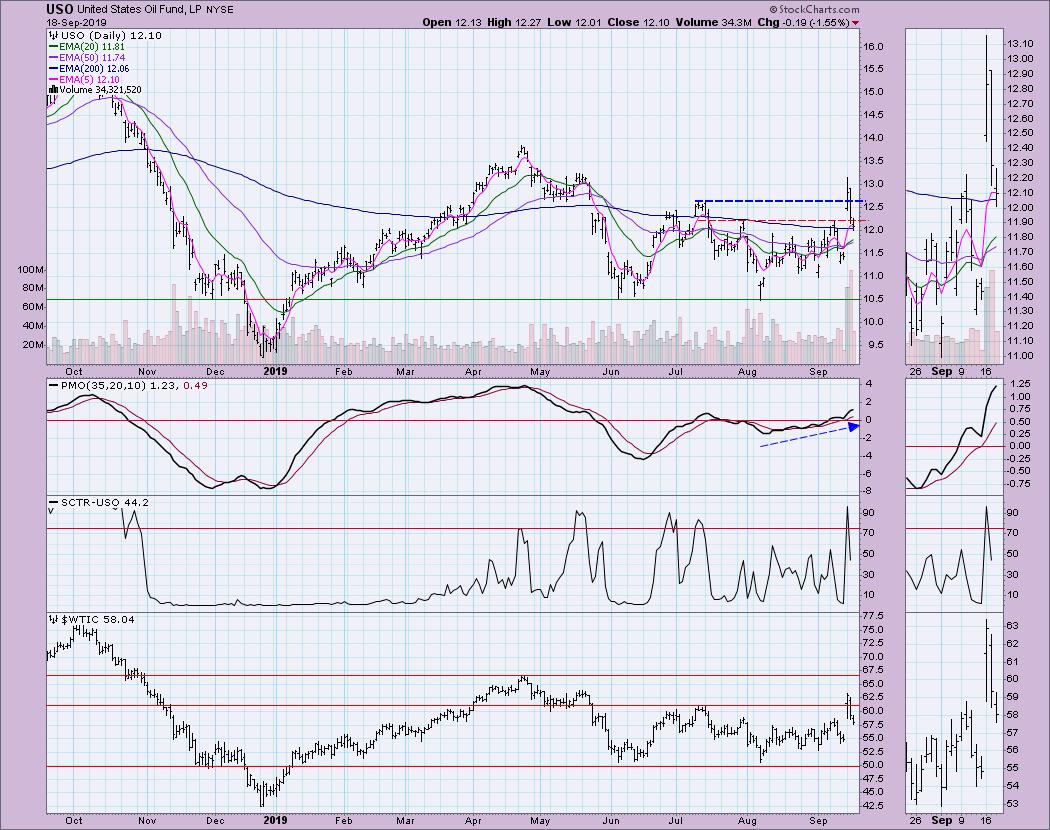Viewport: 1050px width, 830px height.
Task: Click the 42.5 label on the $WTIC axis
Action: 872,806
